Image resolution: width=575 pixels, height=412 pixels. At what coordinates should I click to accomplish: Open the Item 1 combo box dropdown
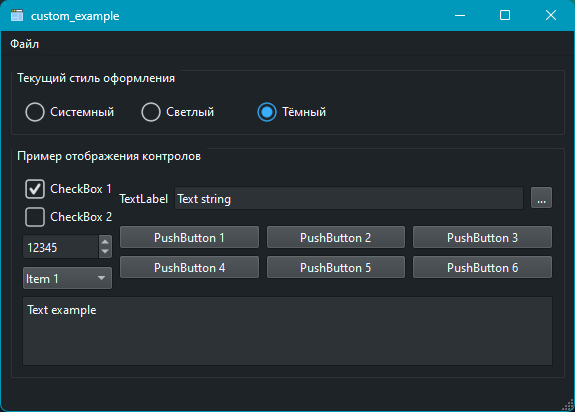tap(67, 278)
